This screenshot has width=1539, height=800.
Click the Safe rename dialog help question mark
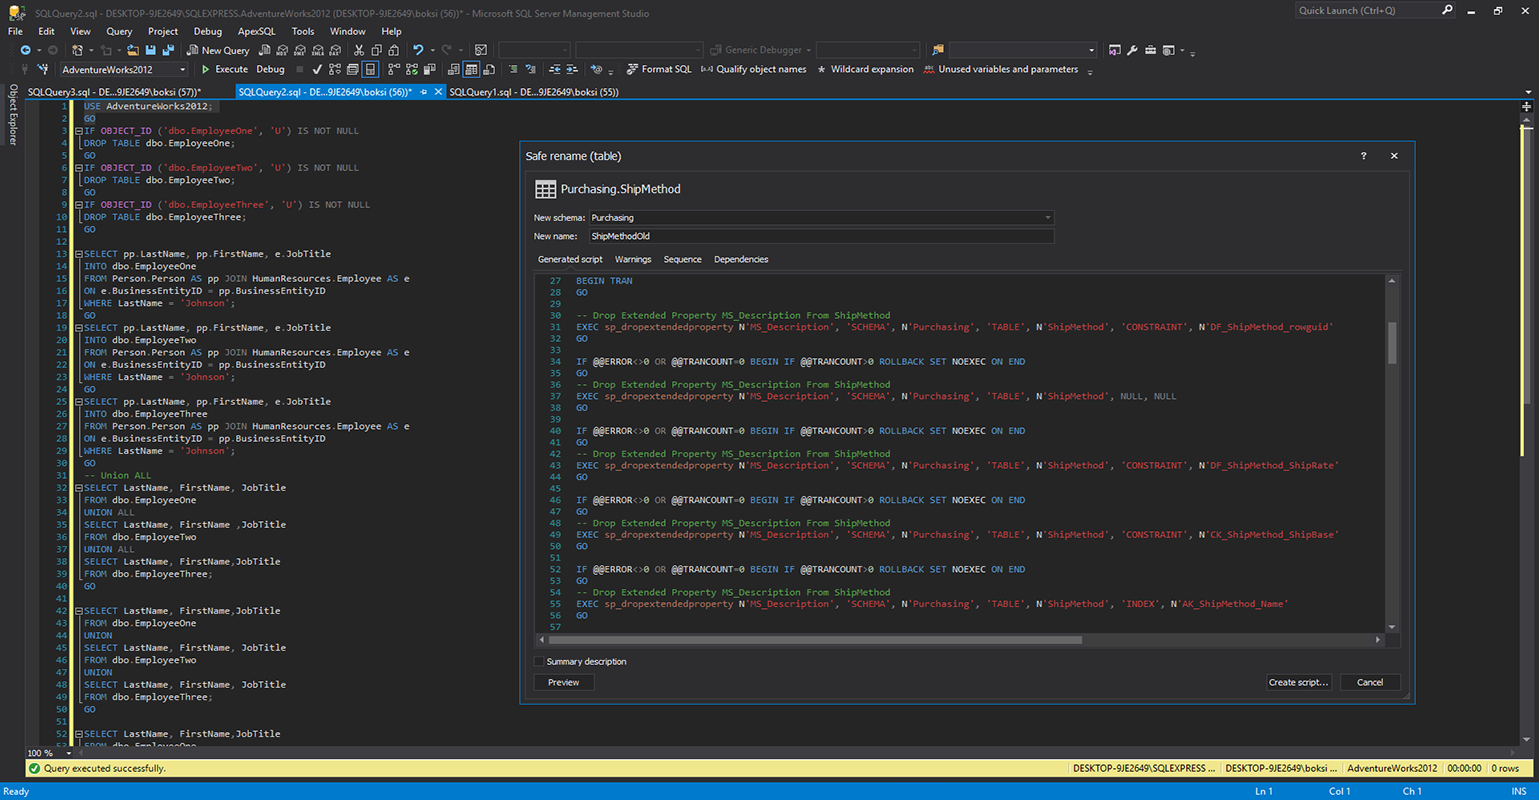(x=1363, y=156)
